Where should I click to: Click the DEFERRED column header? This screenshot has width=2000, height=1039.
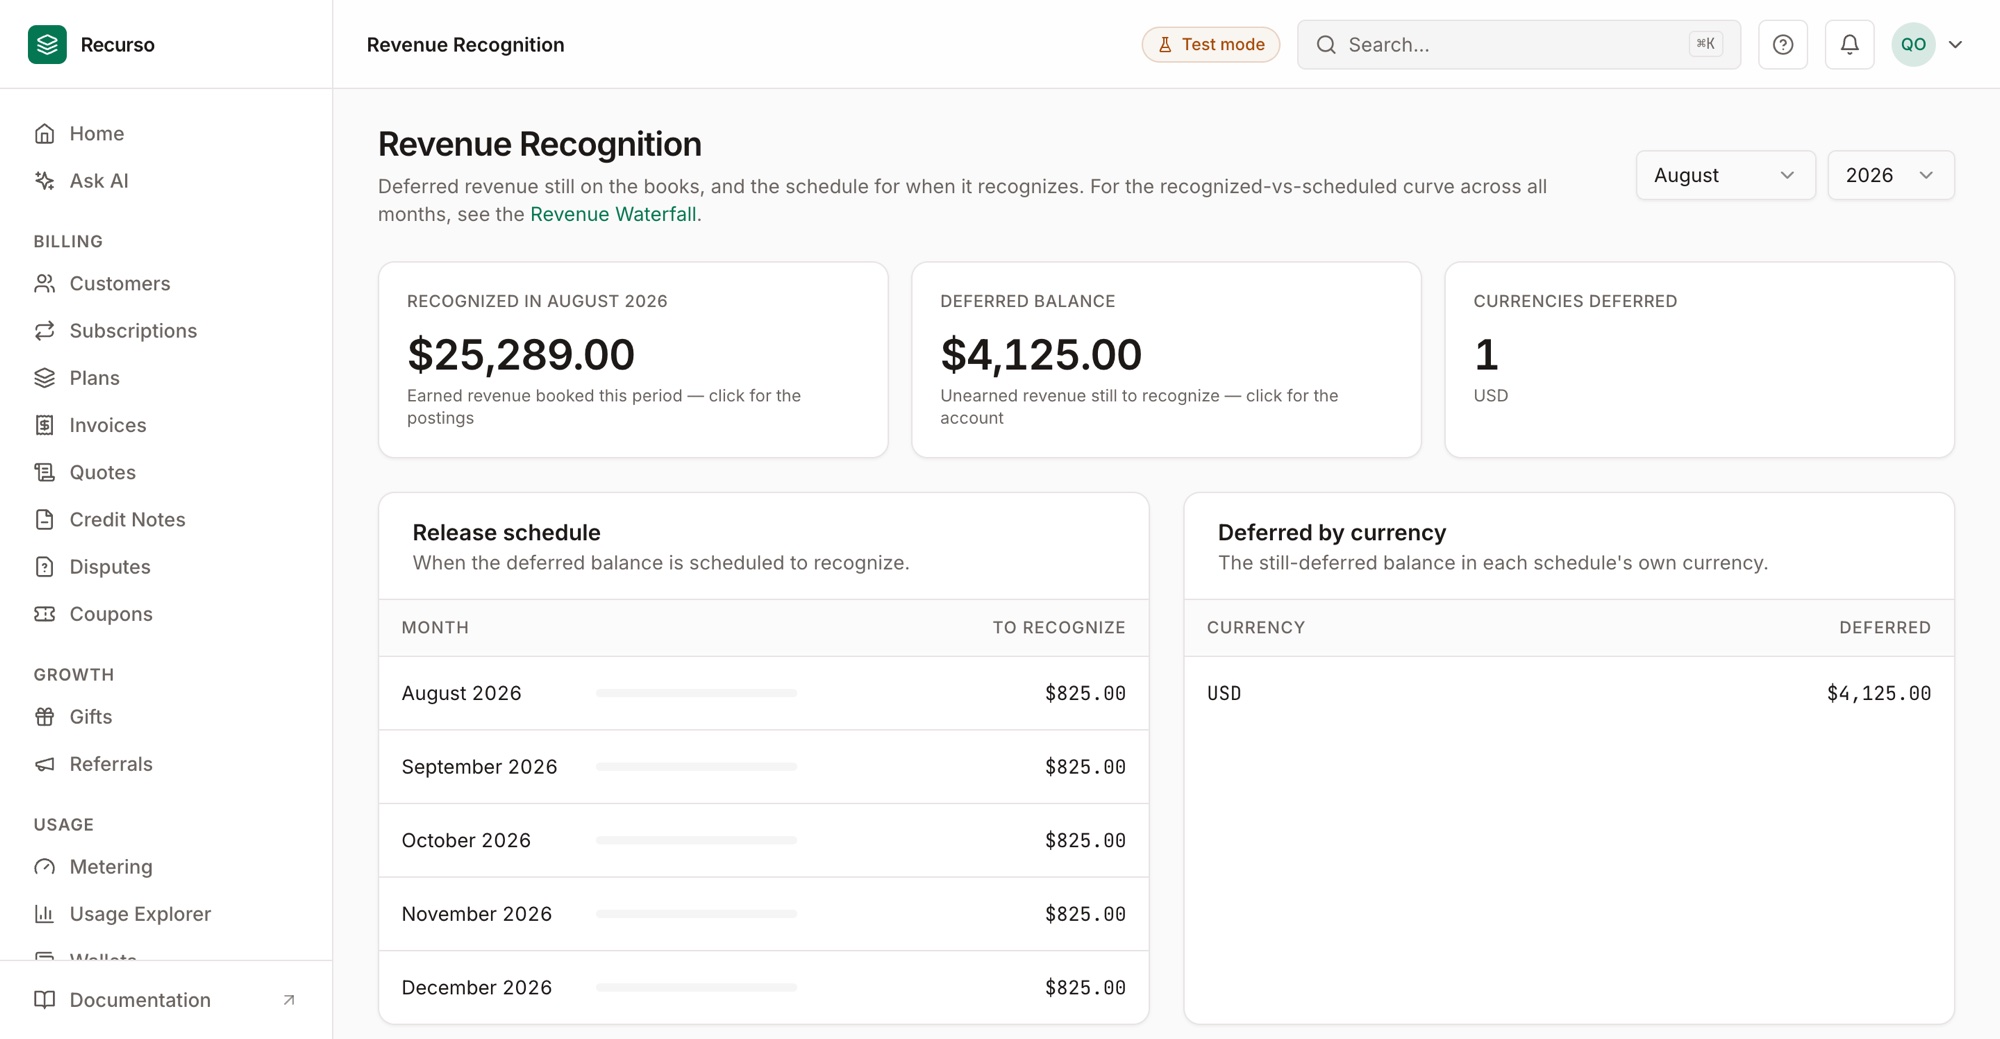(x=1885, y=628)
